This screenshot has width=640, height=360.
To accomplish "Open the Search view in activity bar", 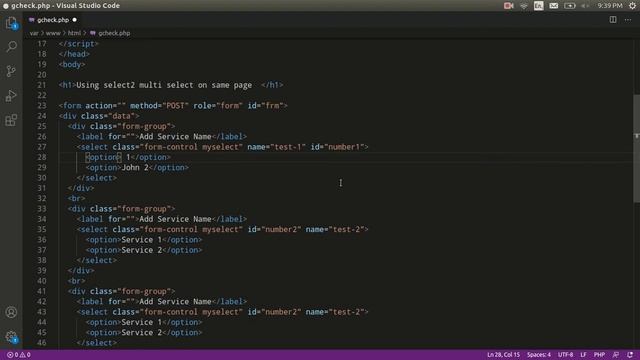I will click(11, 47).
